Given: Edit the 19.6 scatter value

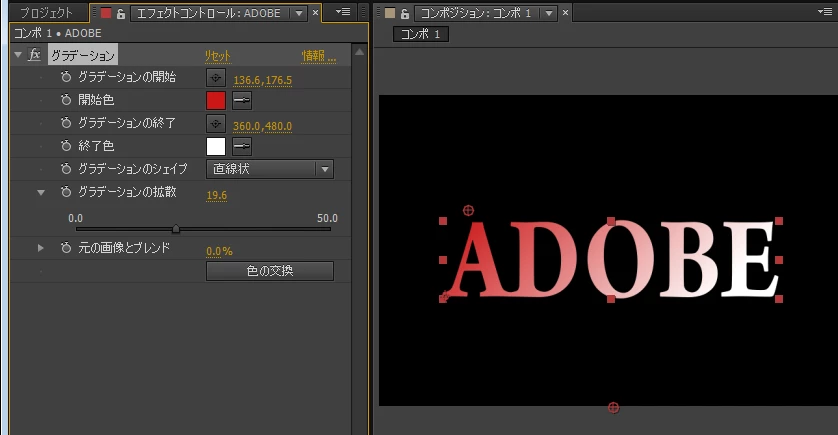Looking at the screenshot, I should 216,195.
